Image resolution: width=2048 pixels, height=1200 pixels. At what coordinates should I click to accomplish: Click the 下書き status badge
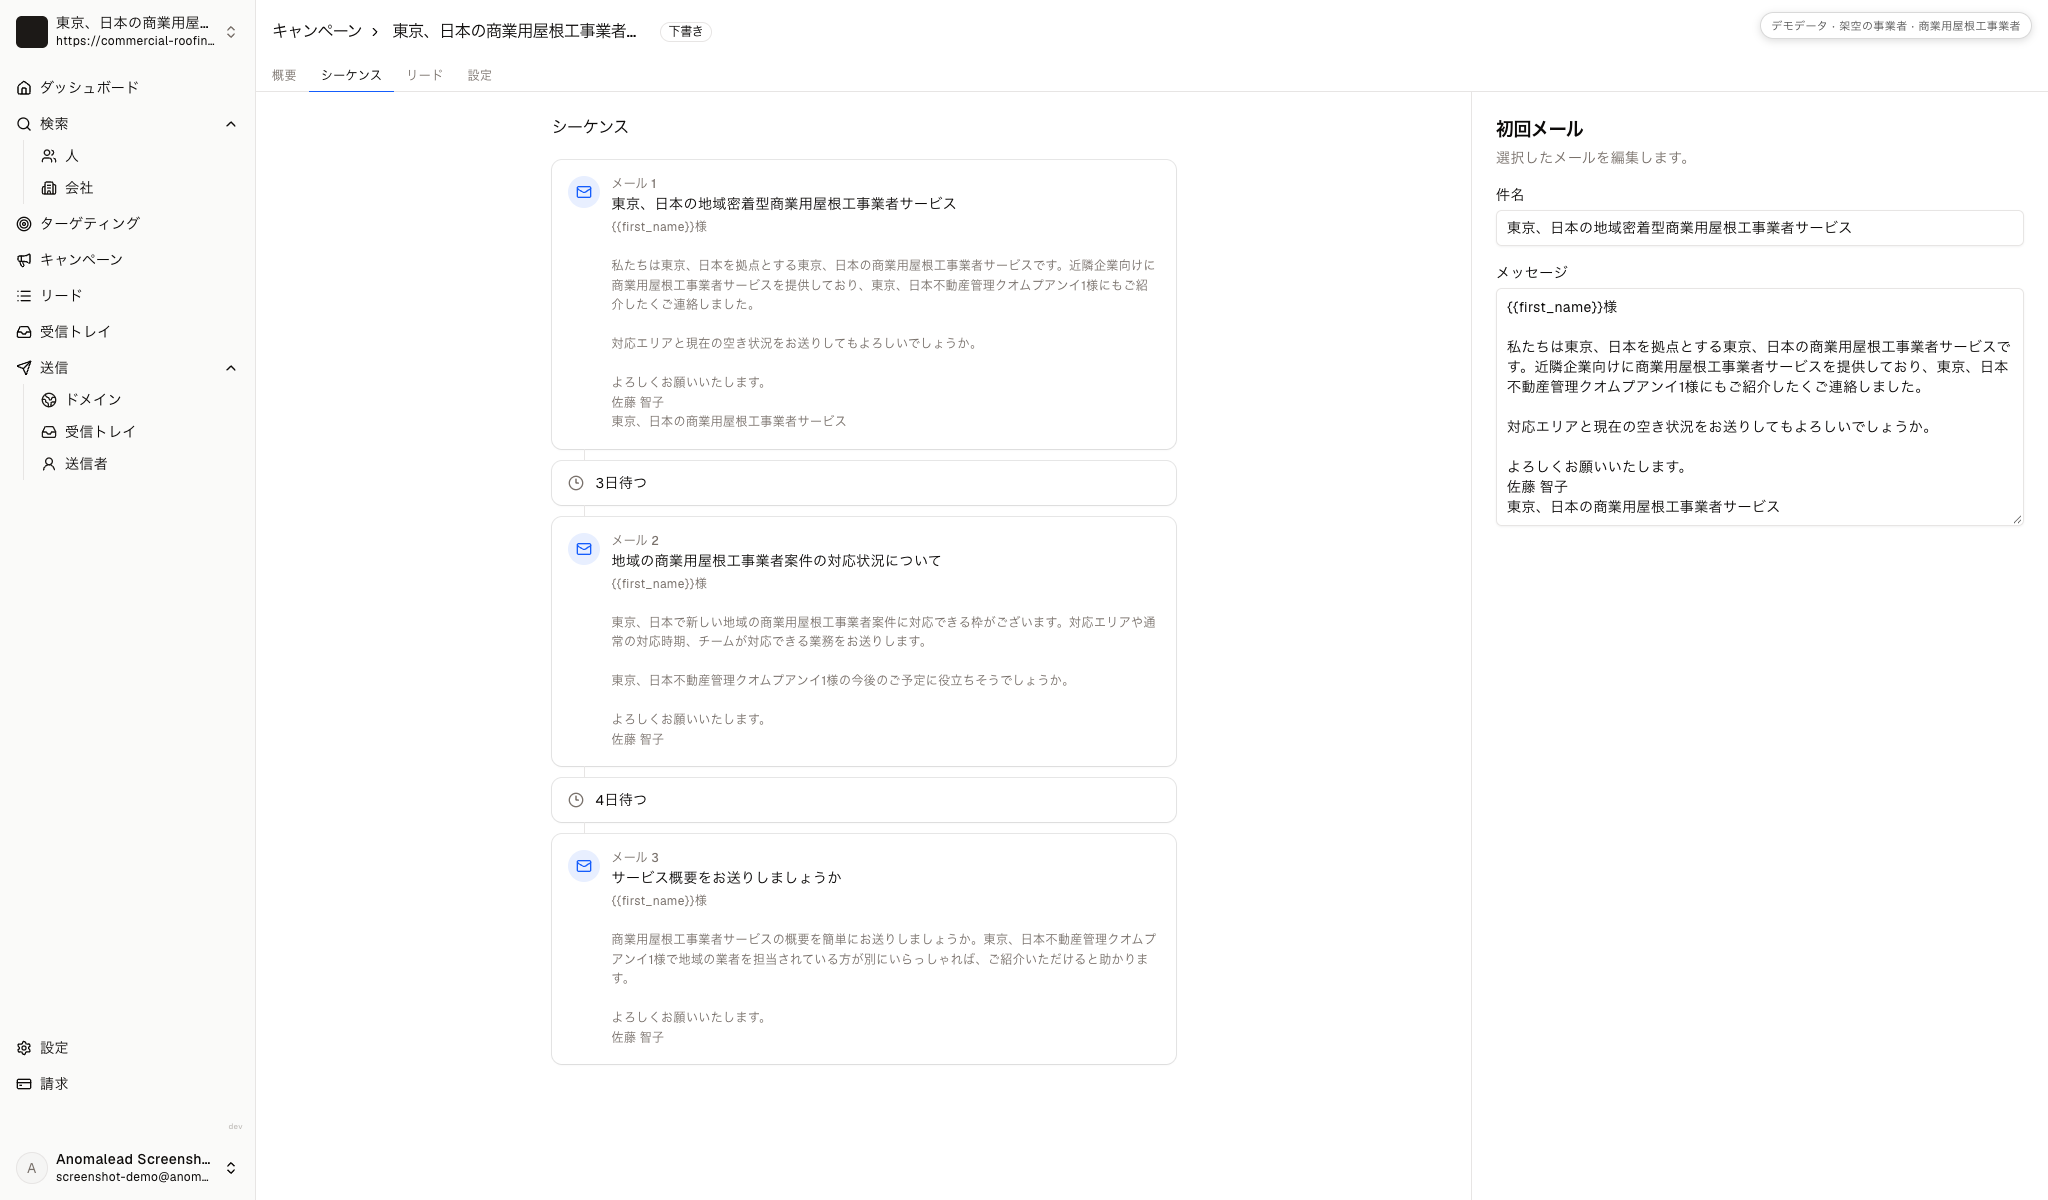click(x=686, y=31)
